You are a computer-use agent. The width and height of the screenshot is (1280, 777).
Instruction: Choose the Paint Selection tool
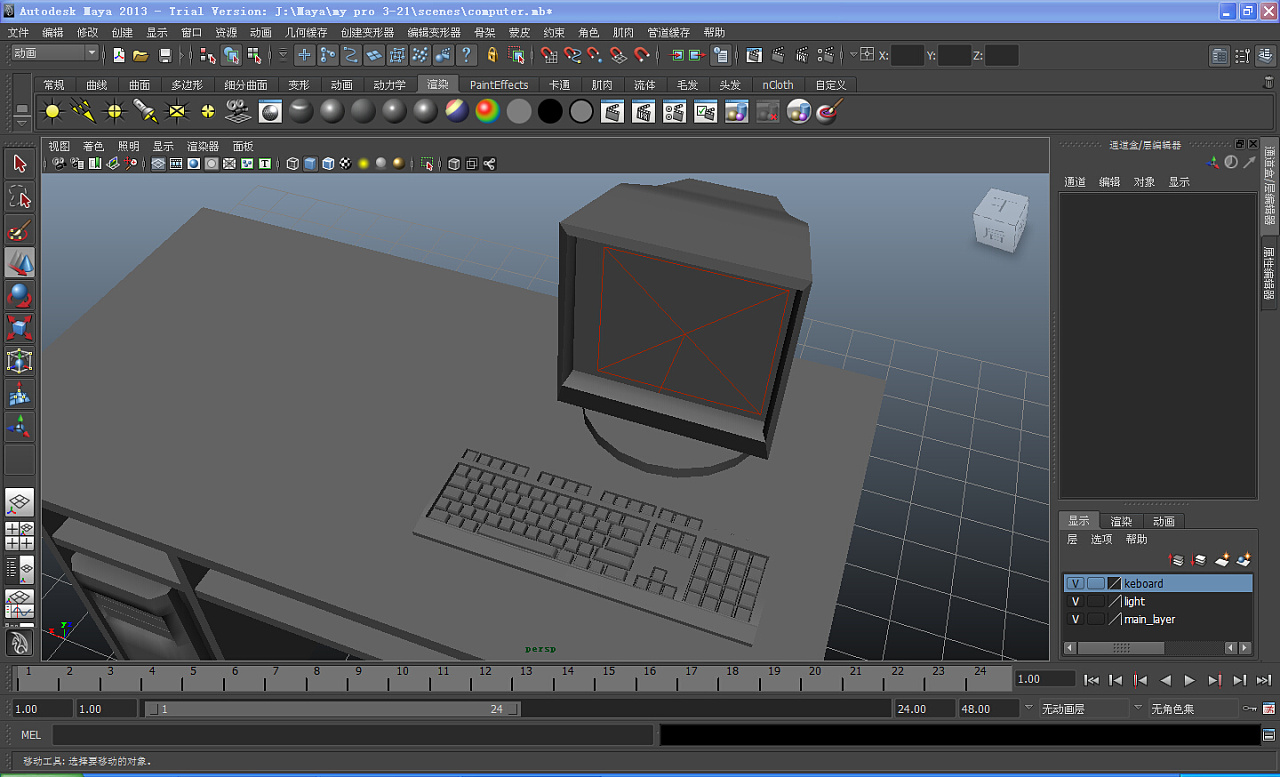(x=20, y=230)
